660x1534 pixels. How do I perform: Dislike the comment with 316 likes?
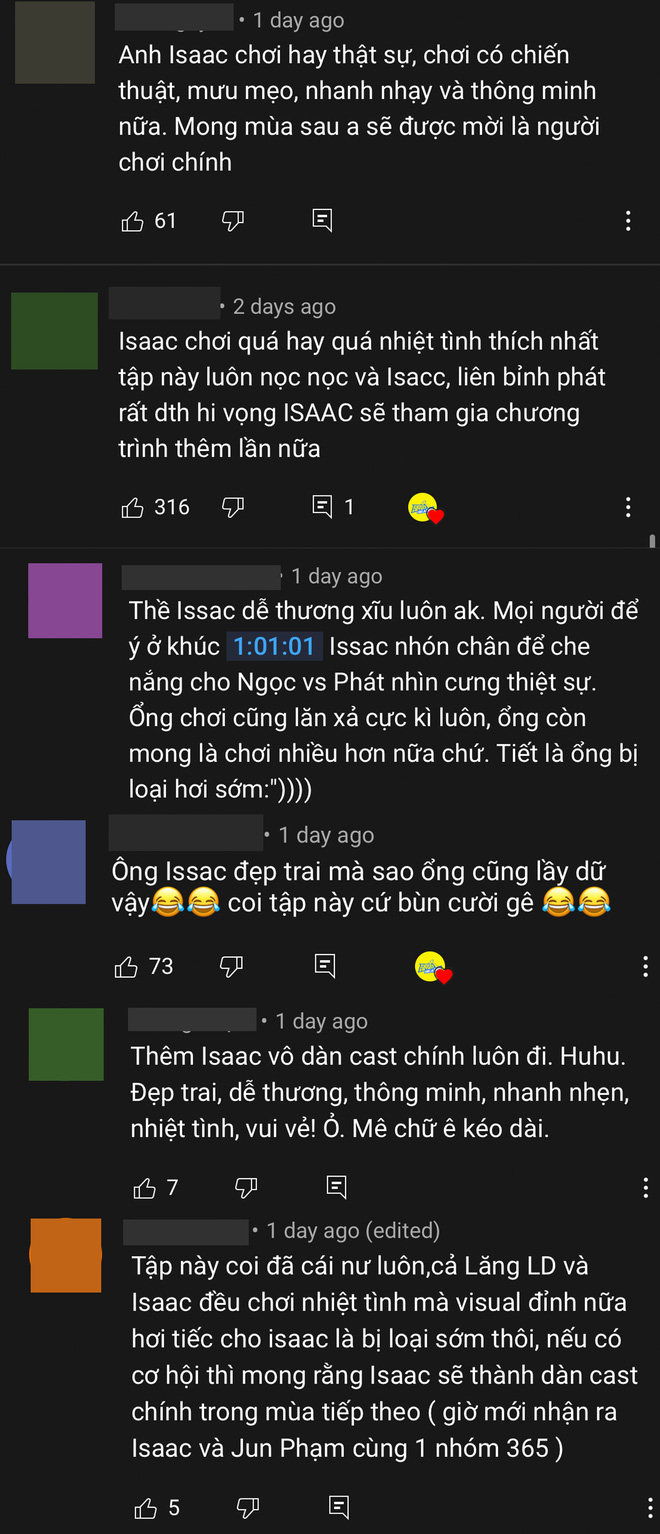point(232,508)
